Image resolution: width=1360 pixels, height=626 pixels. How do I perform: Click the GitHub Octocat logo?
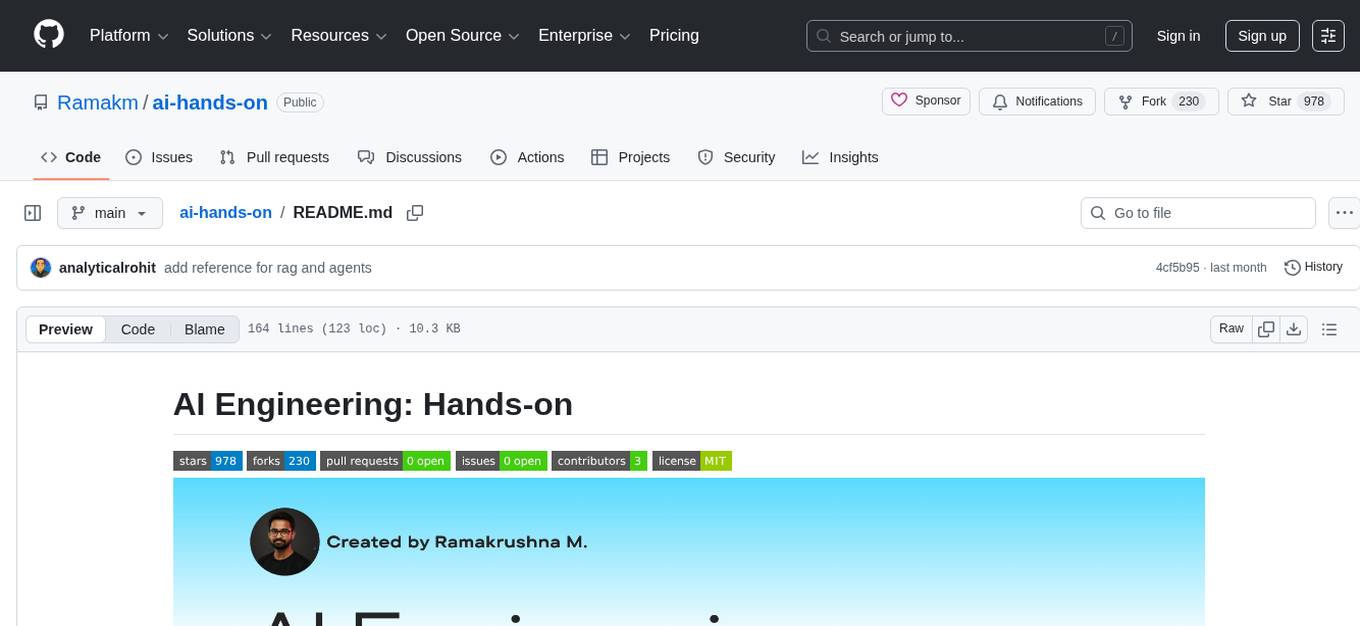tap(48, 35)
